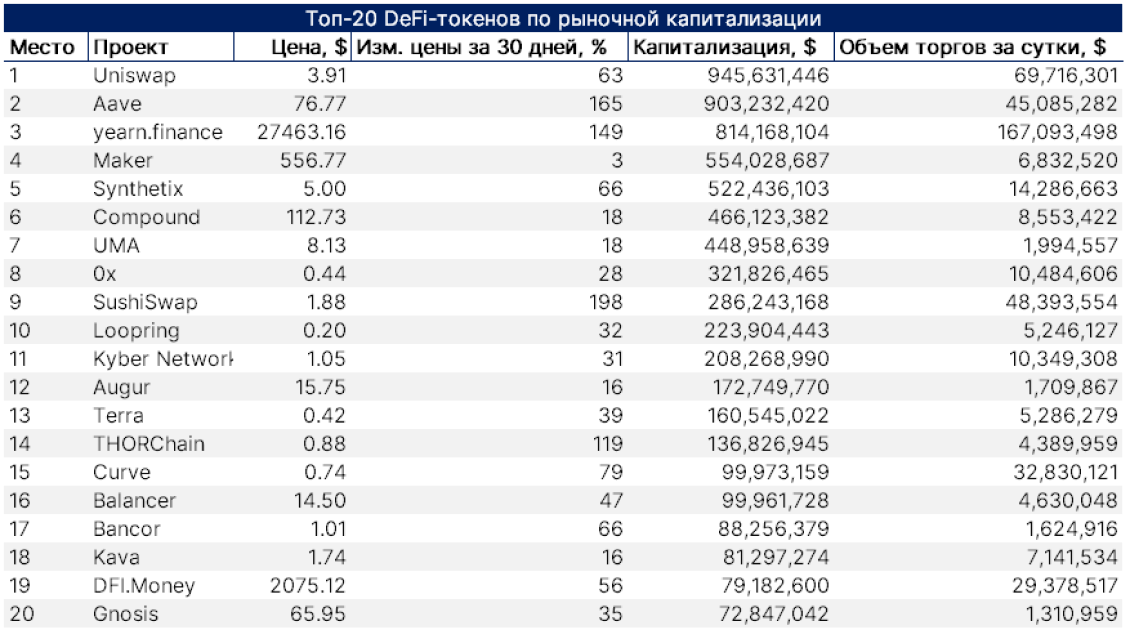
Task: Select the price value 3.91
Action: pos(326,76)
